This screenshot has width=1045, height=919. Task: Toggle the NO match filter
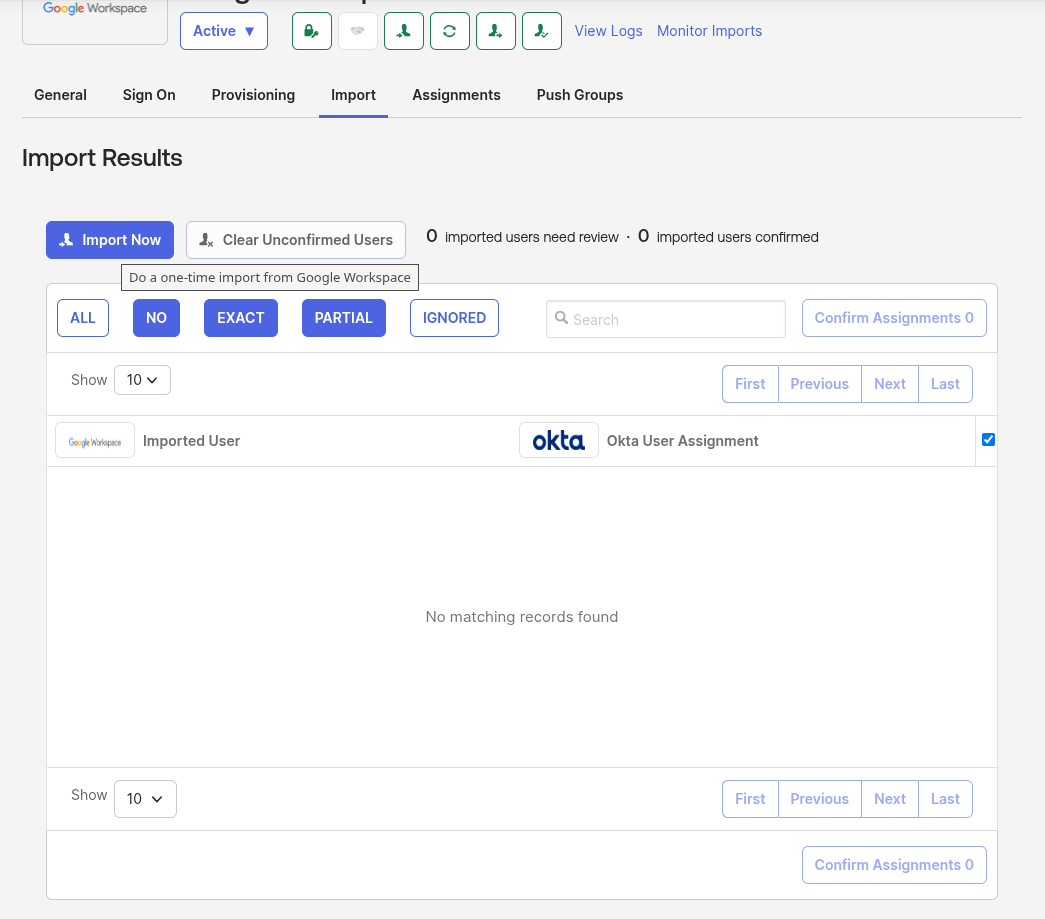tap(156, 318)
